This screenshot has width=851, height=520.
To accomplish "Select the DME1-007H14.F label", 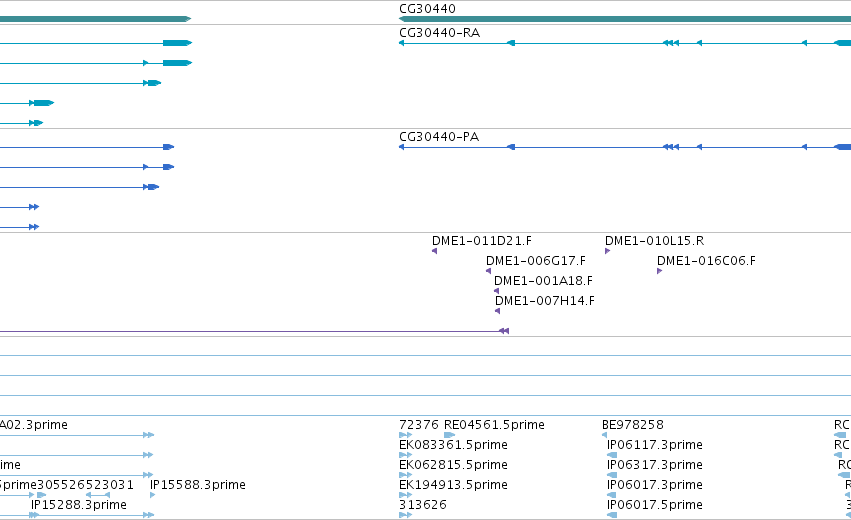I will point(544,301).
